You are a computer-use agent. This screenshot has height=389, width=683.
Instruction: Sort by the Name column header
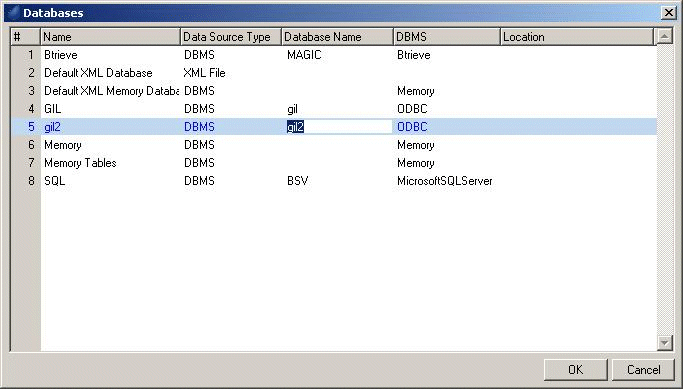[111, 37]
